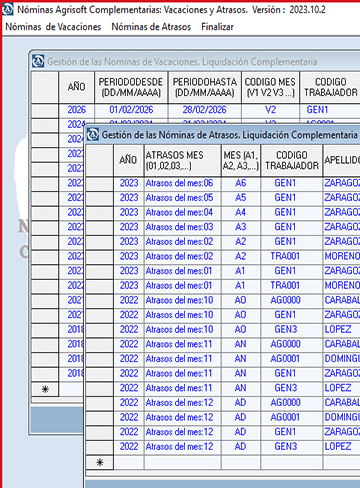The width and height of the screenshot is (360, 488).
Task: Select GEN3 cell in the AN row
Action: 292,388
